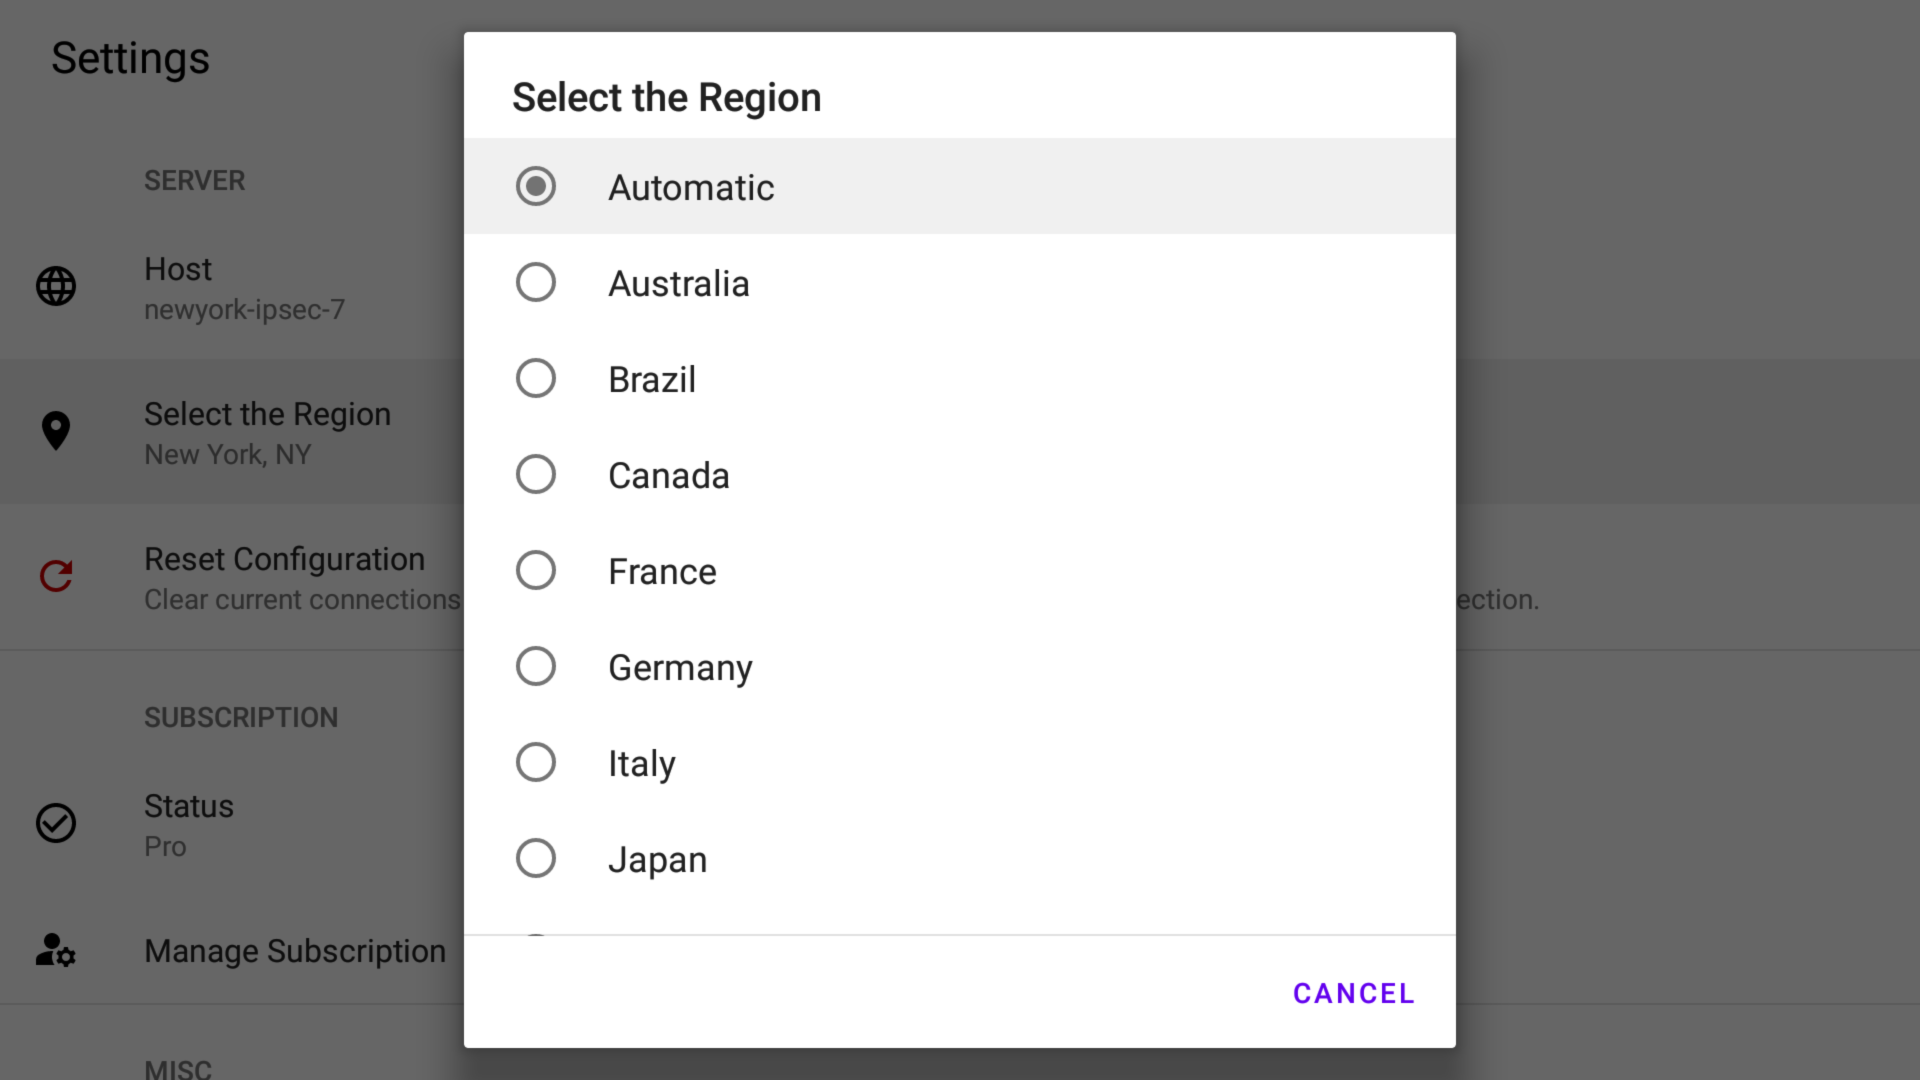The image size is (1920, 1080).
Task: Click the red reset icon beside Reset Configuration
Action: pyautogui.click(x=55, y=575)
